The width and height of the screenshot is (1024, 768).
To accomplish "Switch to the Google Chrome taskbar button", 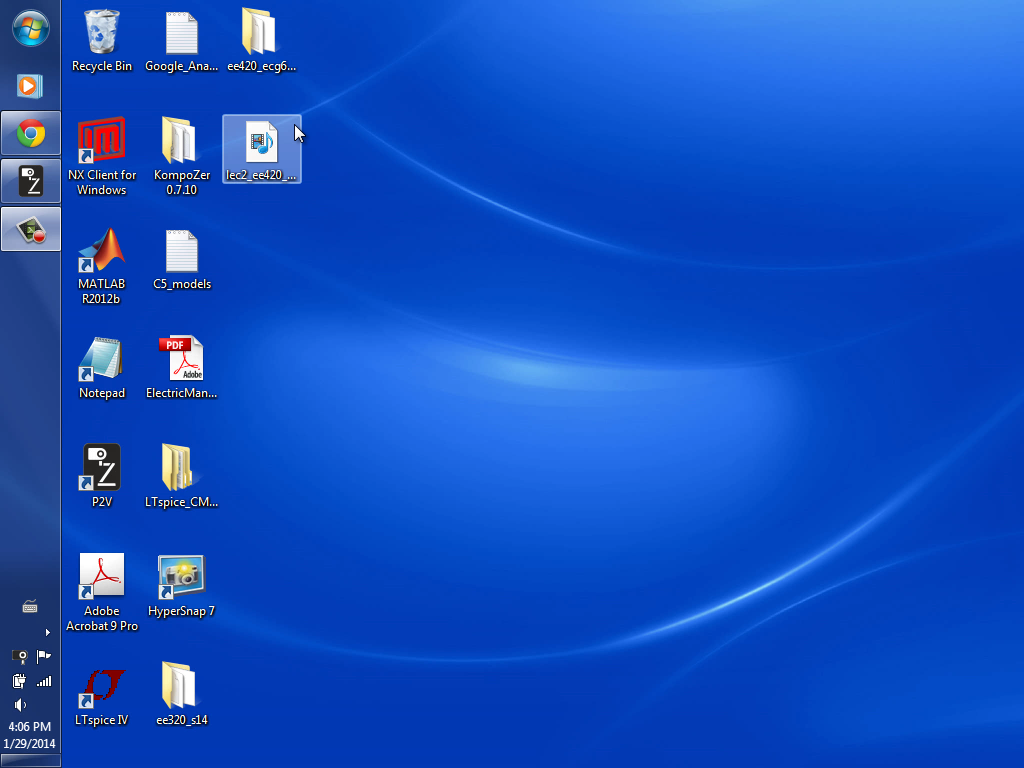I will click(x=31, y=134).
